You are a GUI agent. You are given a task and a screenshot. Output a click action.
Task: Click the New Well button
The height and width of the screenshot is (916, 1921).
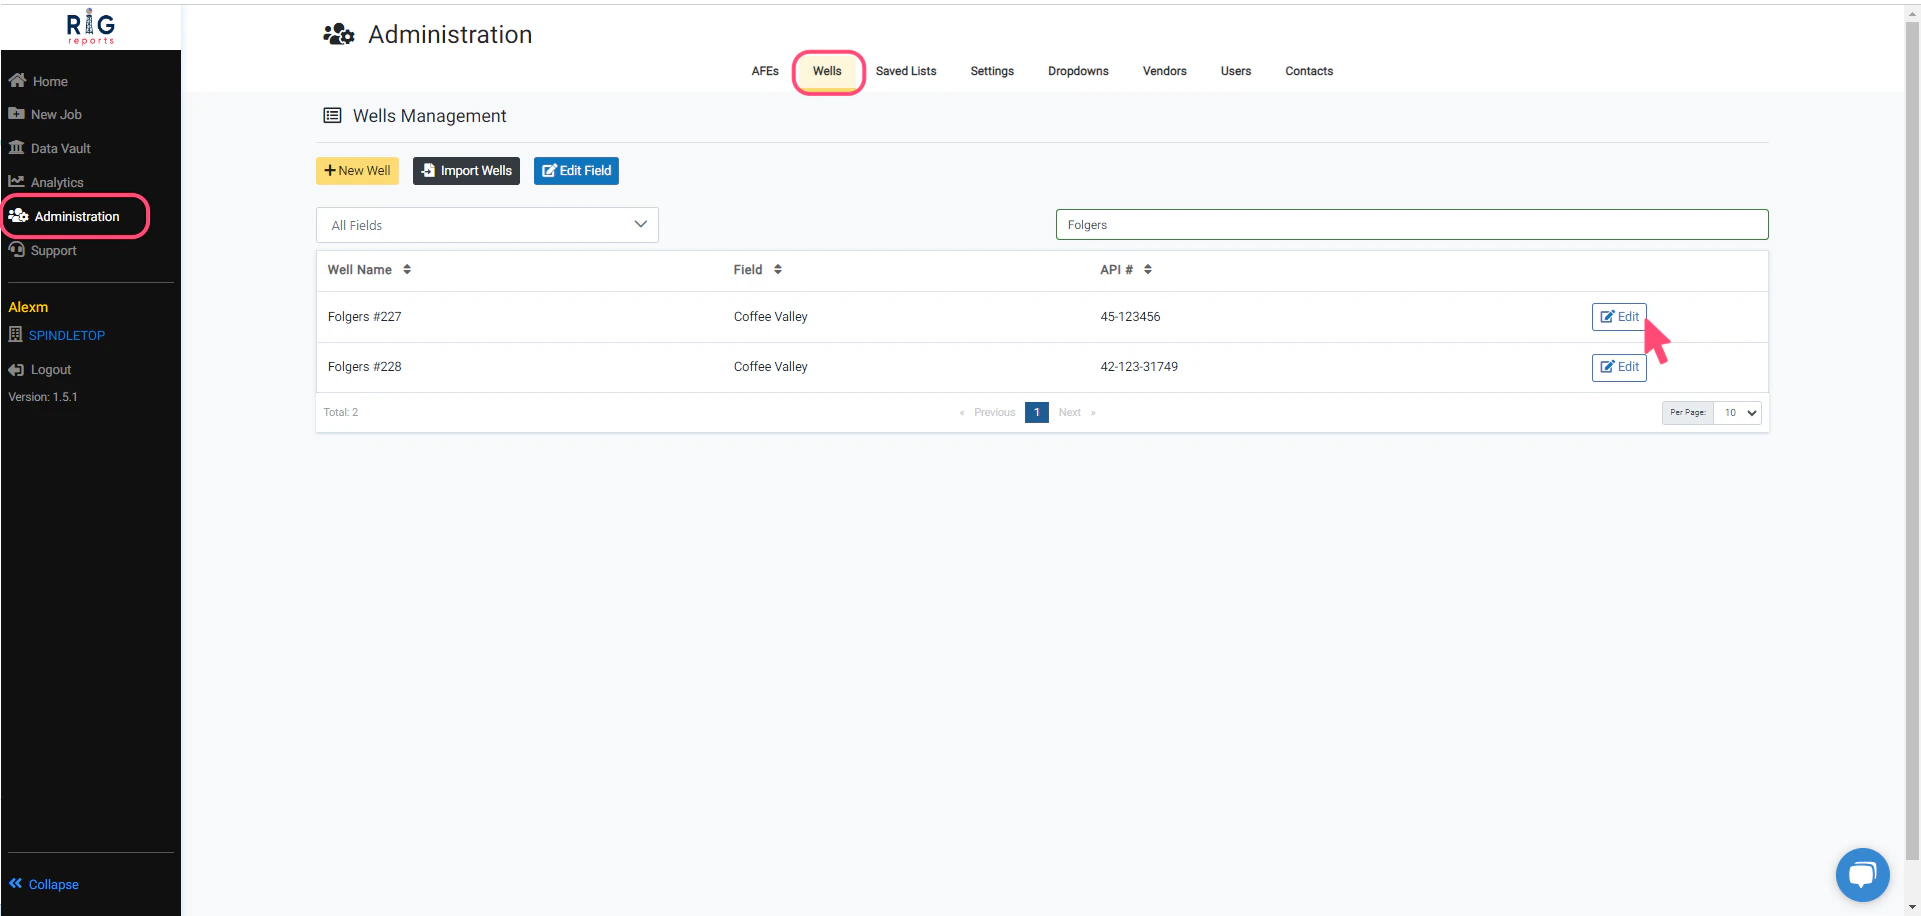click(x=357, y=171)
